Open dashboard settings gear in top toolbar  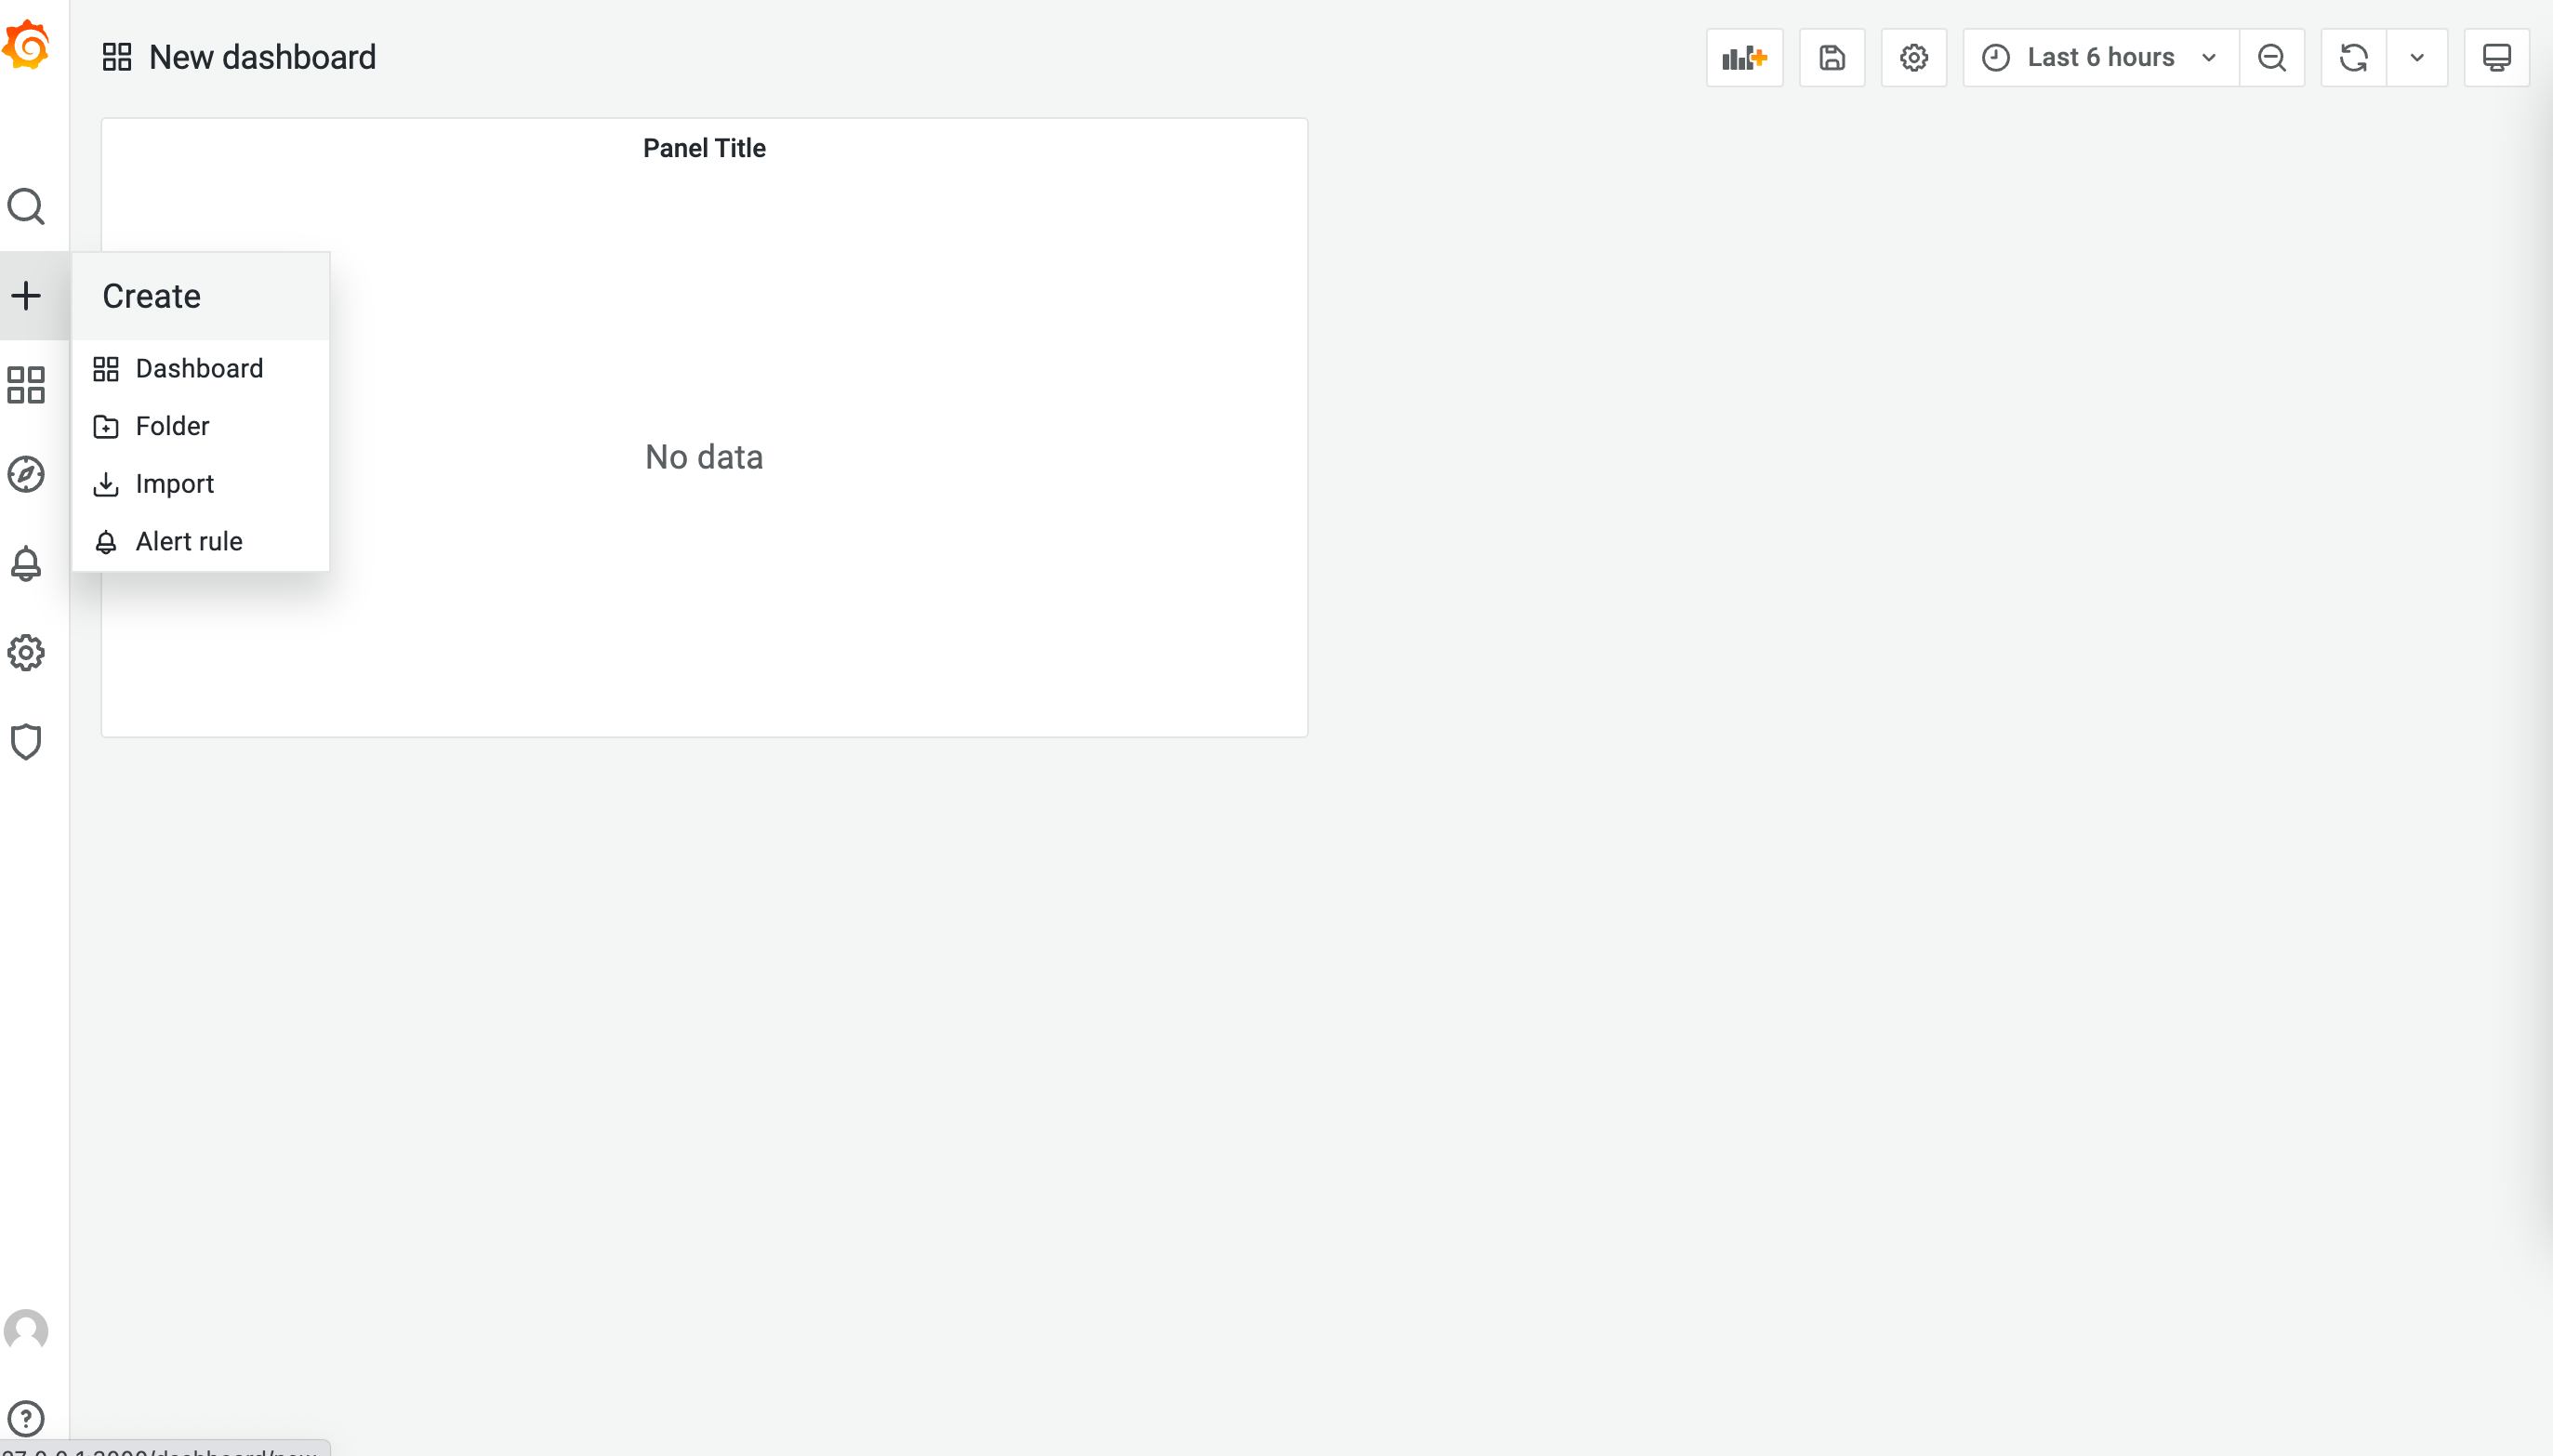coord(1913,58)
